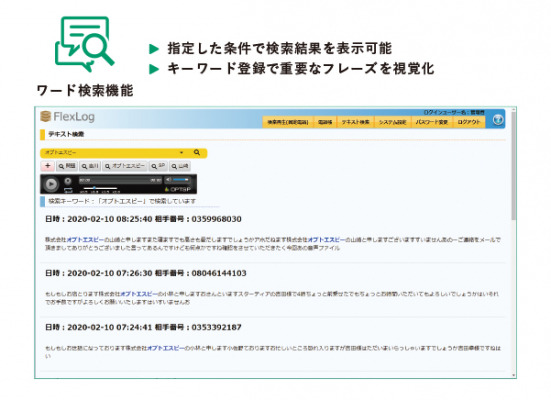Click the ログアウト menu button
Viewport: 551px width, 400px height.
(x=469, y=122)
